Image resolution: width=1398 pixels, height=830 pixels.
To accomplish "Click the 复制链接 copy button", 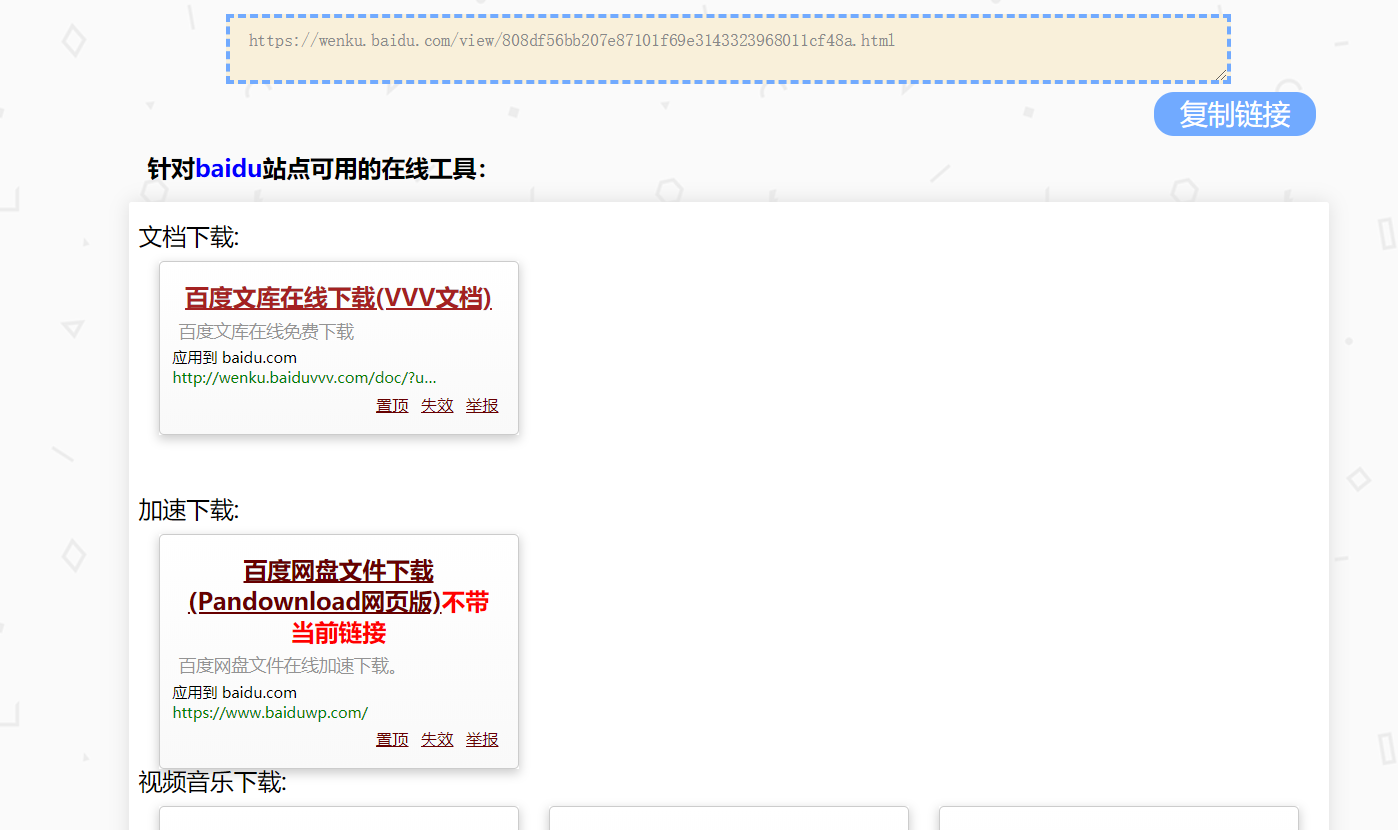I will (x=1234, y=114).
